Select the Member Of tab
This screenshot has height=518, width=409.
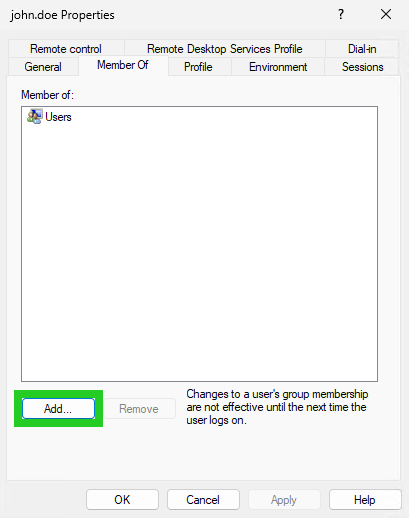(x=123, y=65)
